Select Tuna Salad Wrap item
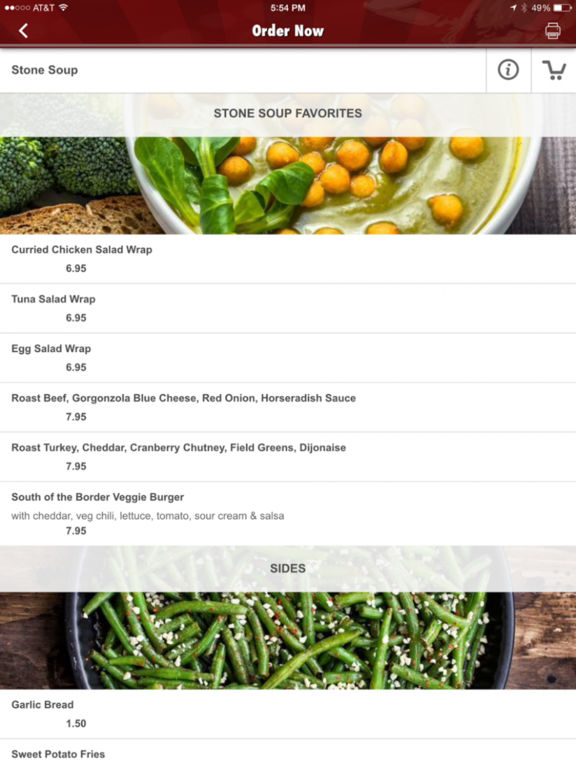Image resolution: width=576 pixels, height=768 pixels. (288, 309)
